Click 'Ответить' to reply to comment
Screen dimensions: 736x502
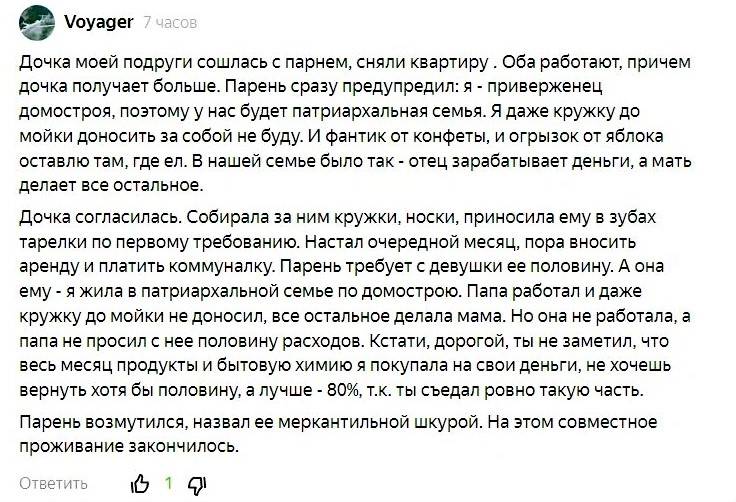54,483
